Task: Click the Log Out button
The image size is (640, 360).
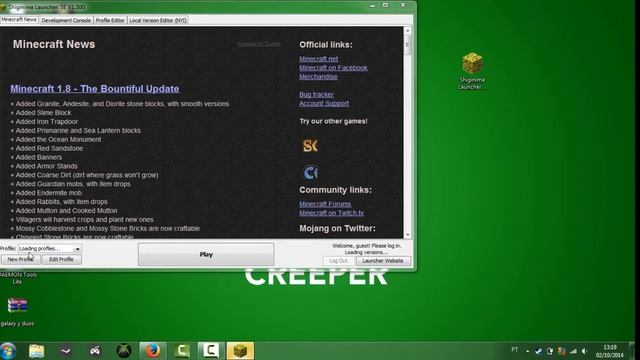Action: (x=338, y=261)
